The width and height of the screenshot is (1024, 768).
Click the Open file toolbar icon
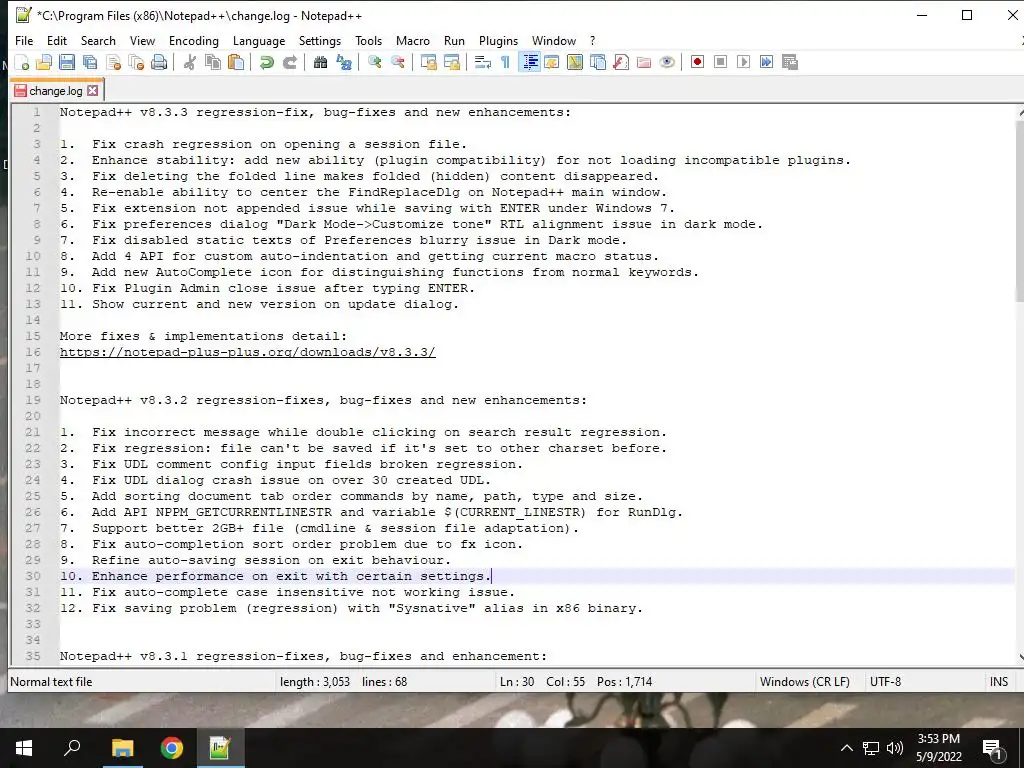[44, 62]
